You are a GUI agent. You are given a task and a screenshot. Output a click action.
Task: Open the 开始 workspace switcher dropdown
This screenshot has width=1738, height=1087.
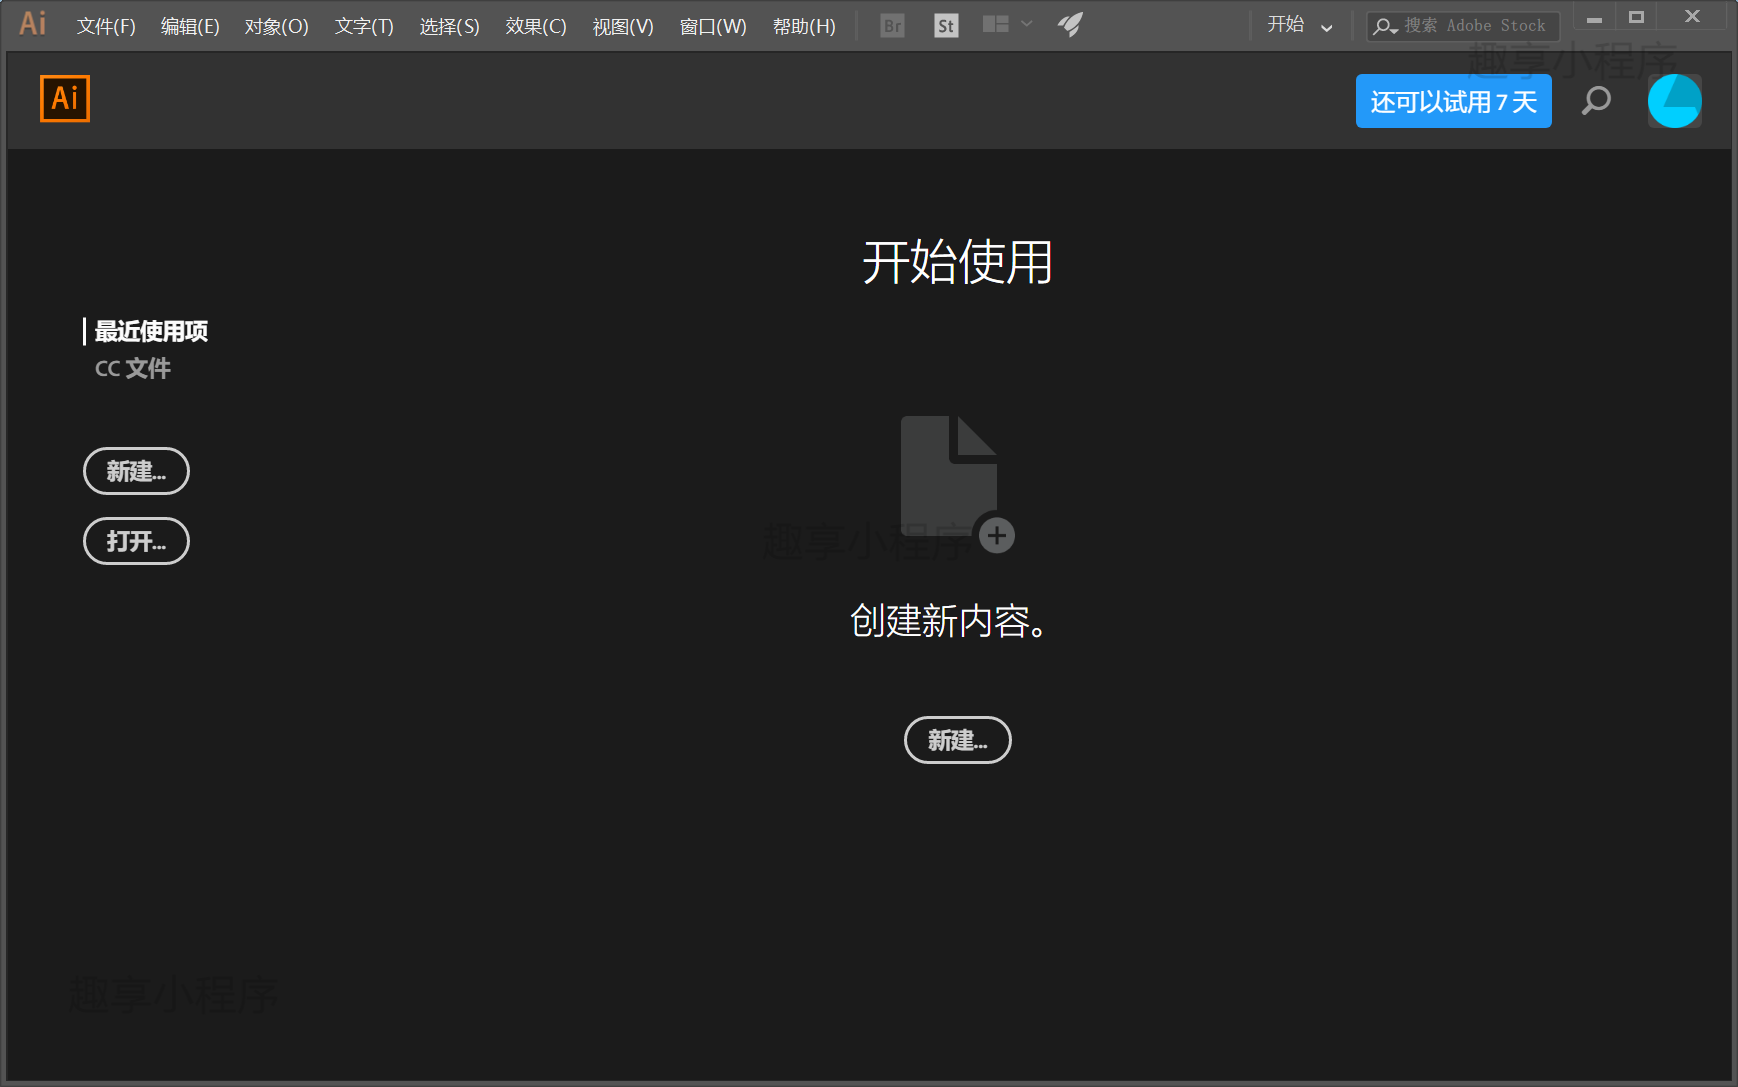[x=1300, y=25]
